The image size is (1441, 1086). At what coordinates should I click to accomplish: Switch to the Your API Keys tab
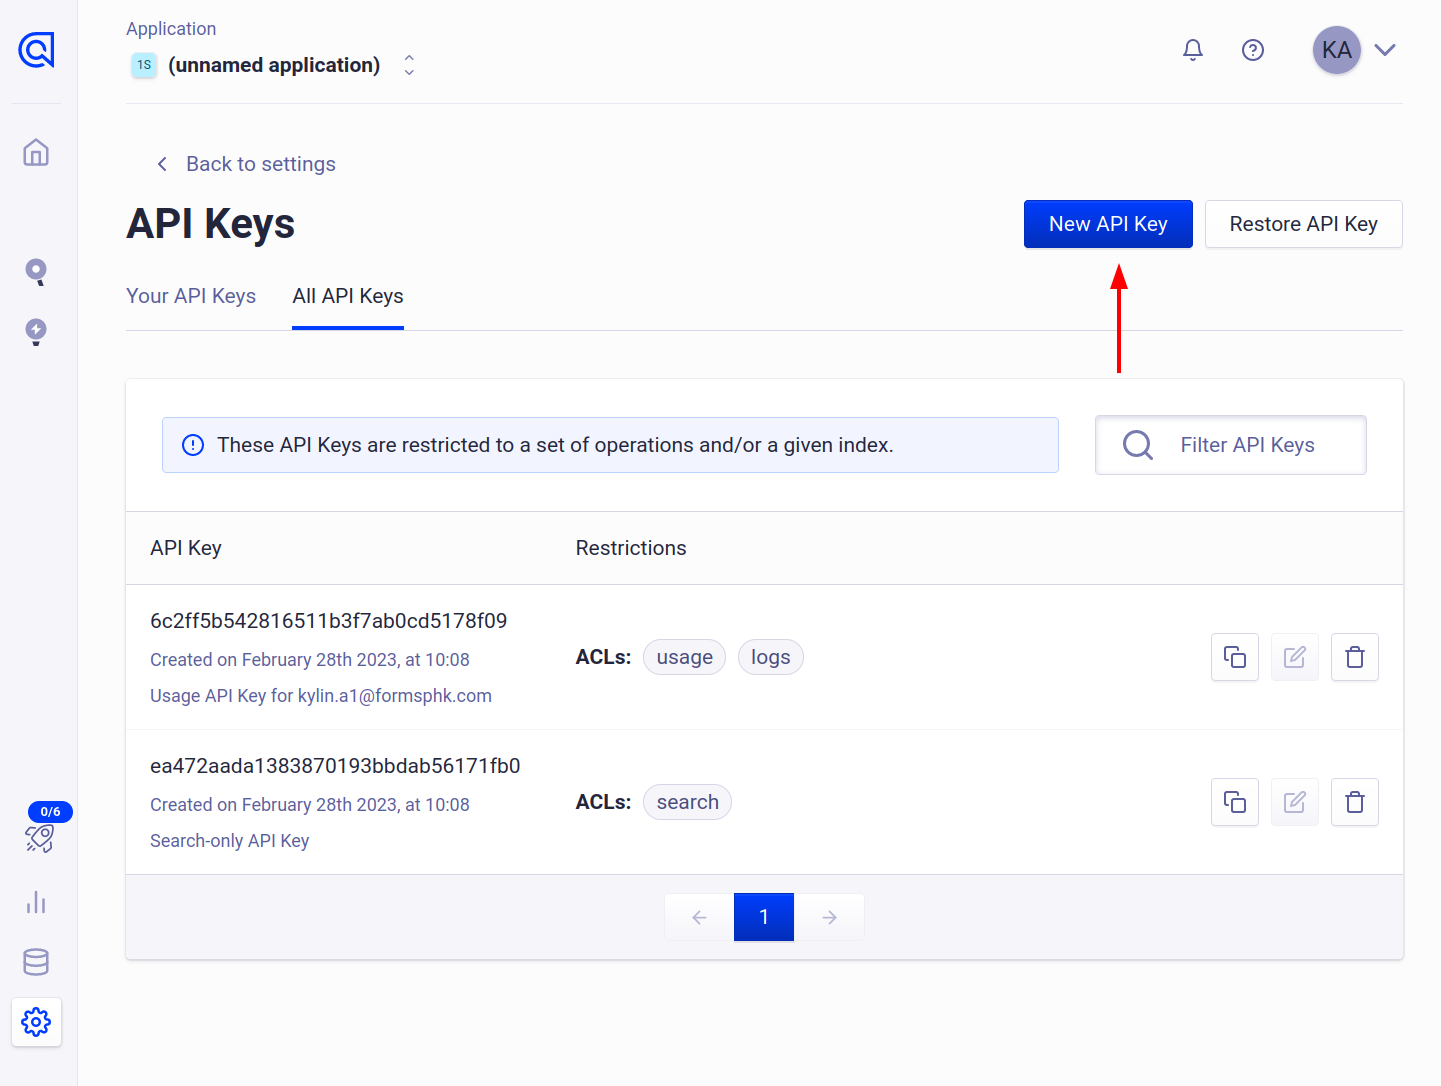(x=191, y=296)
